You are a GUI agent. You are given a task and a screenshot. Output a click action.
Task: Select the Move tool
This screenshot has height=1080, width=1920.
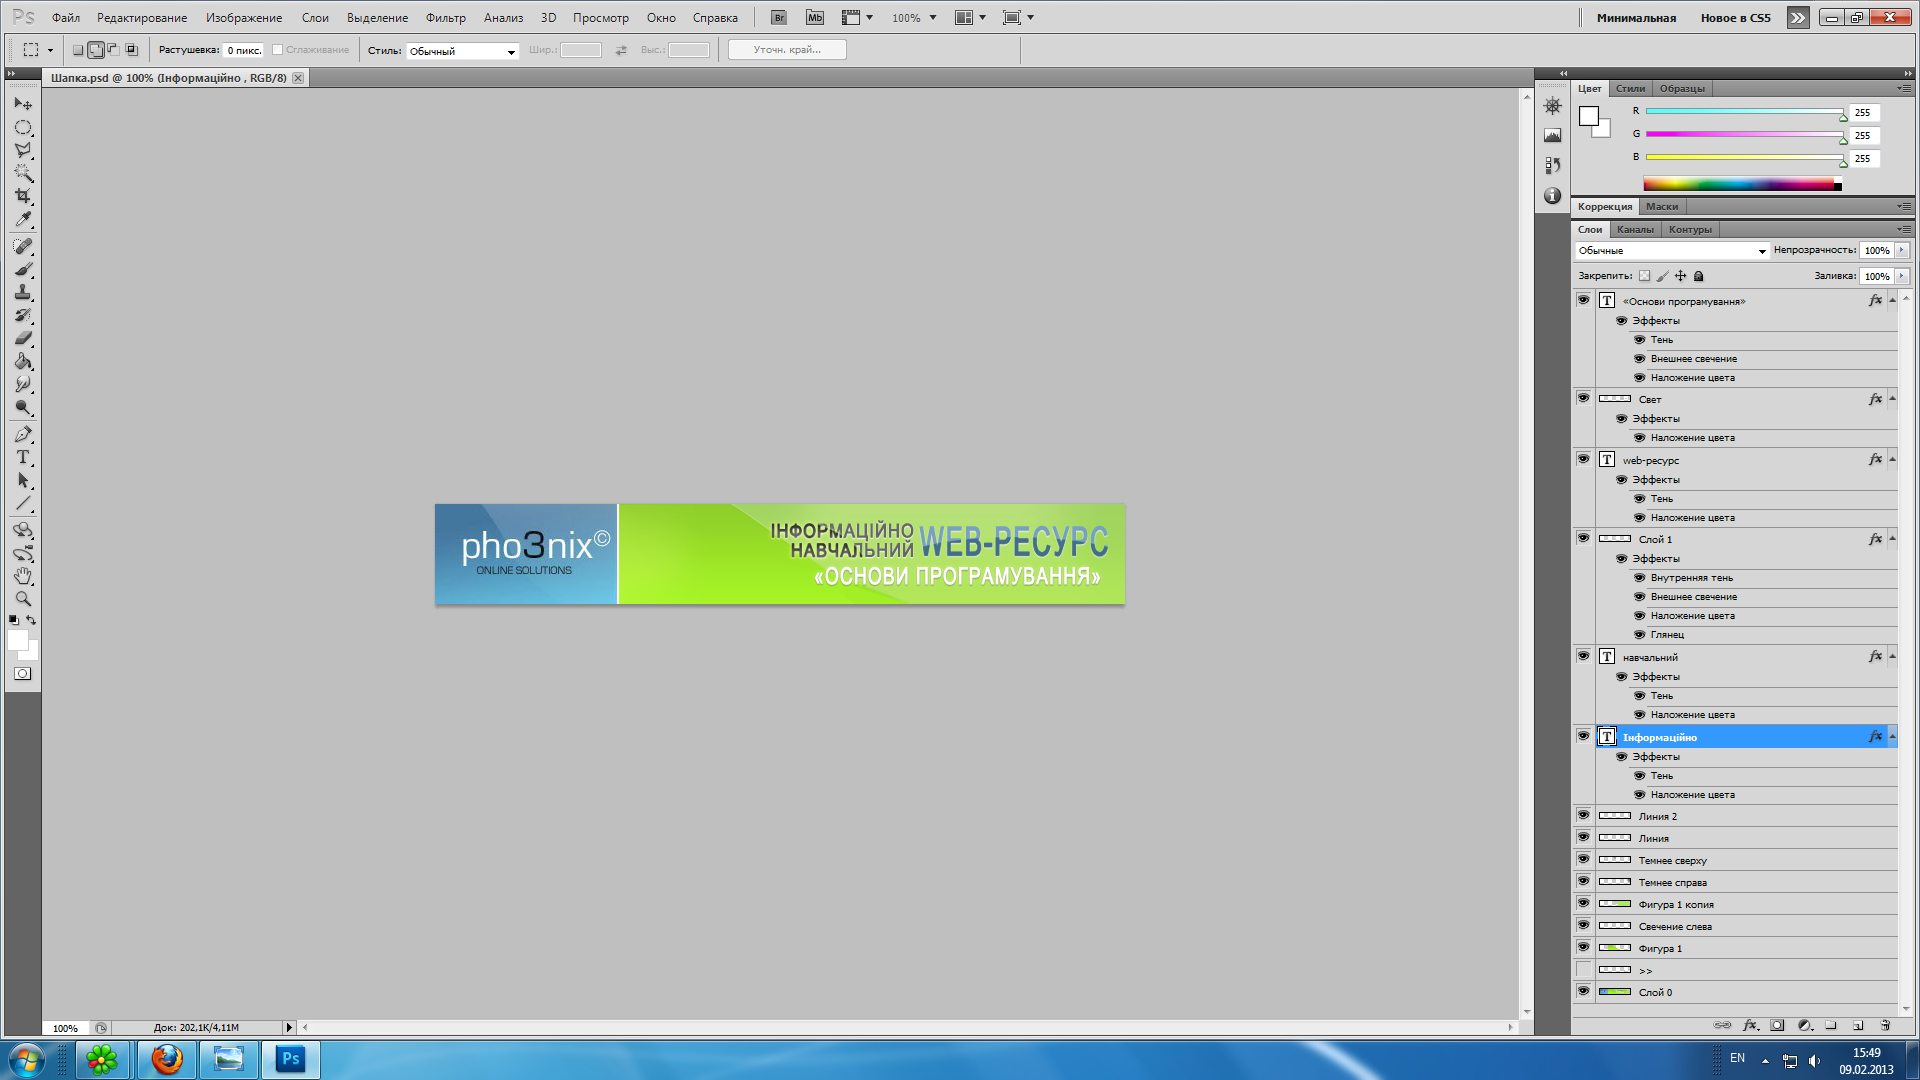click(22, 104)
